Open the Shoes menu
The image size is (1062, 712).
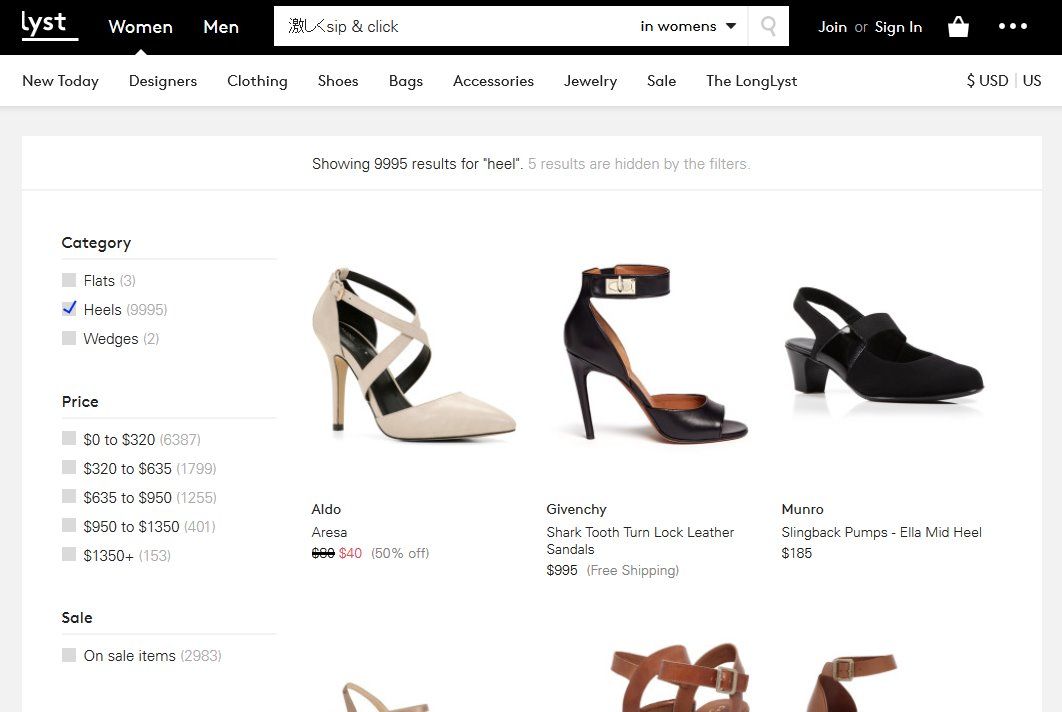pyautogui.click(x=338, y=81)
